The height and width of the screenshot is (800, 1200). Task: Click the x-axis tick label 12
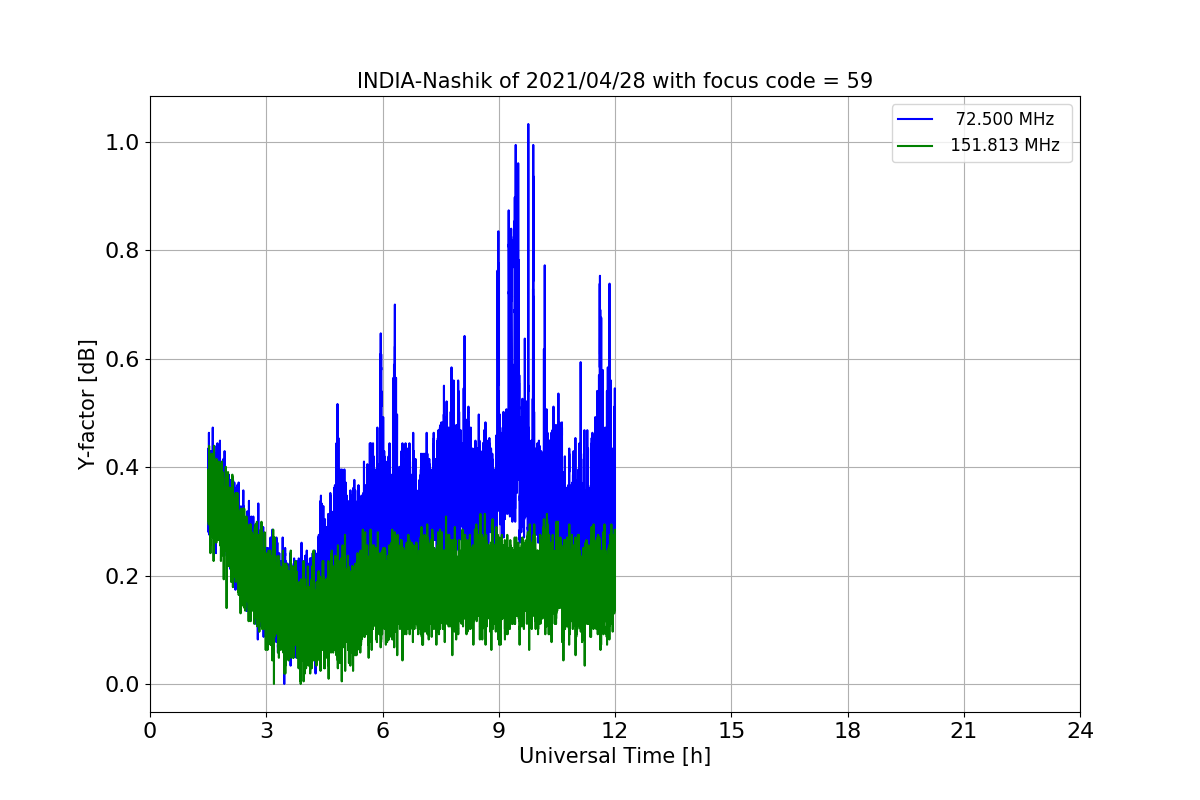[615, 731]
